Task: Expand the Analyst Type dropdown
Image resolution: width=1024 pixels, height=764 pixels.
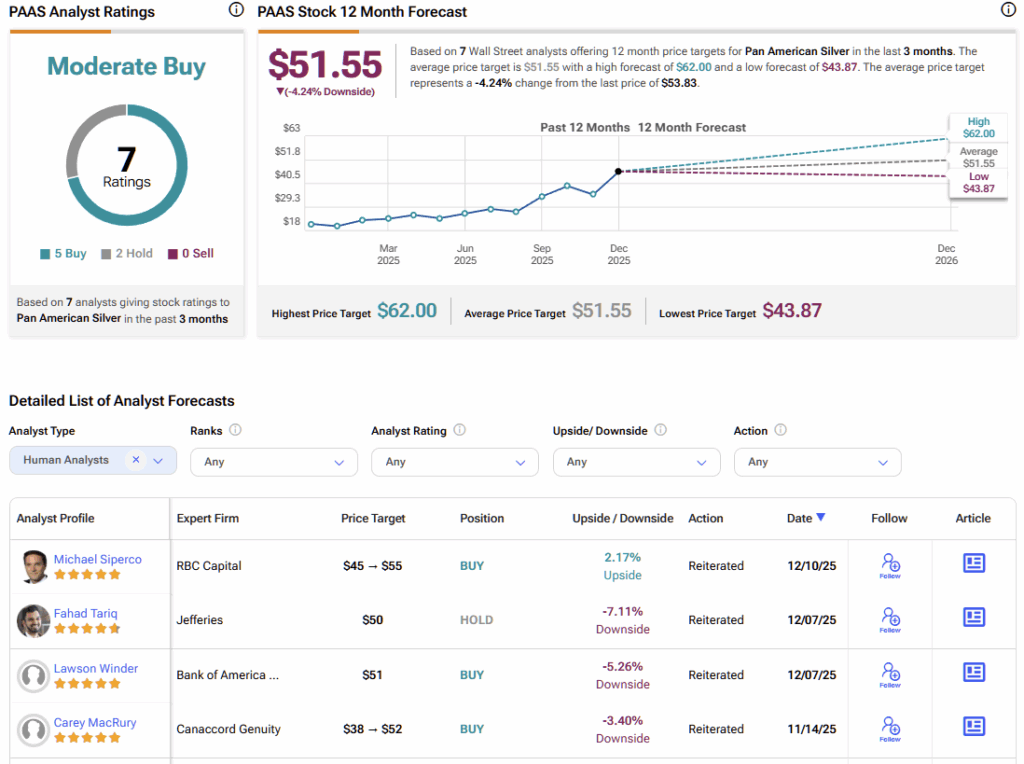Action: [x=161, y=460]
